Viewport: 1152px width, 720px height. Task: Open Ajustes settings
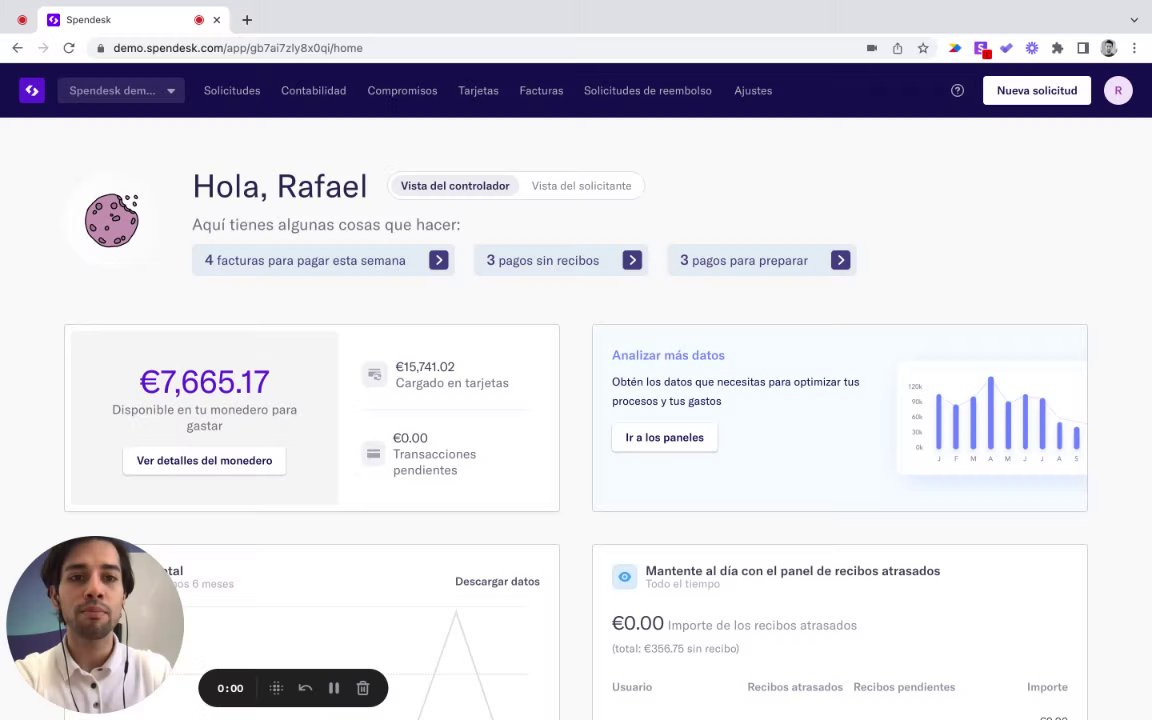(x=753, y=90)
